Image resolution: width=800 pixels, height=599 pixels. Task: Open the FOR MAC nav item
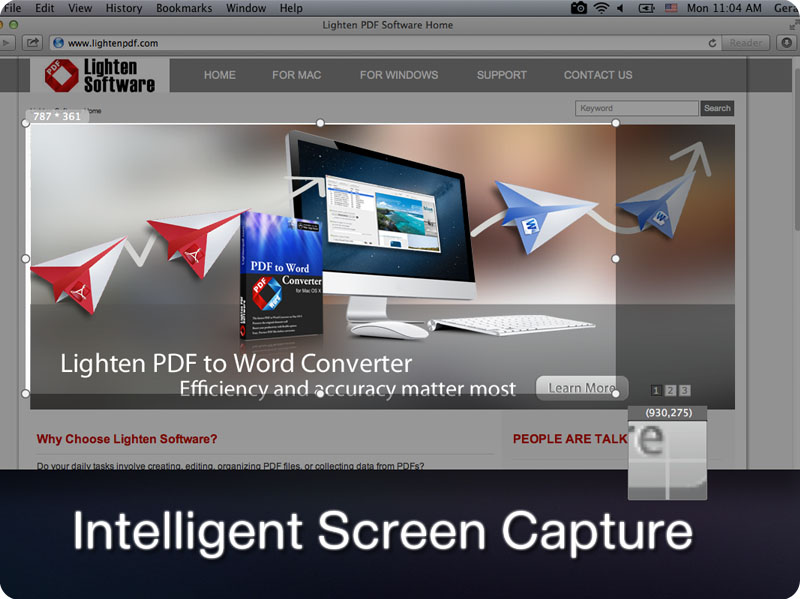click(296, 75)
